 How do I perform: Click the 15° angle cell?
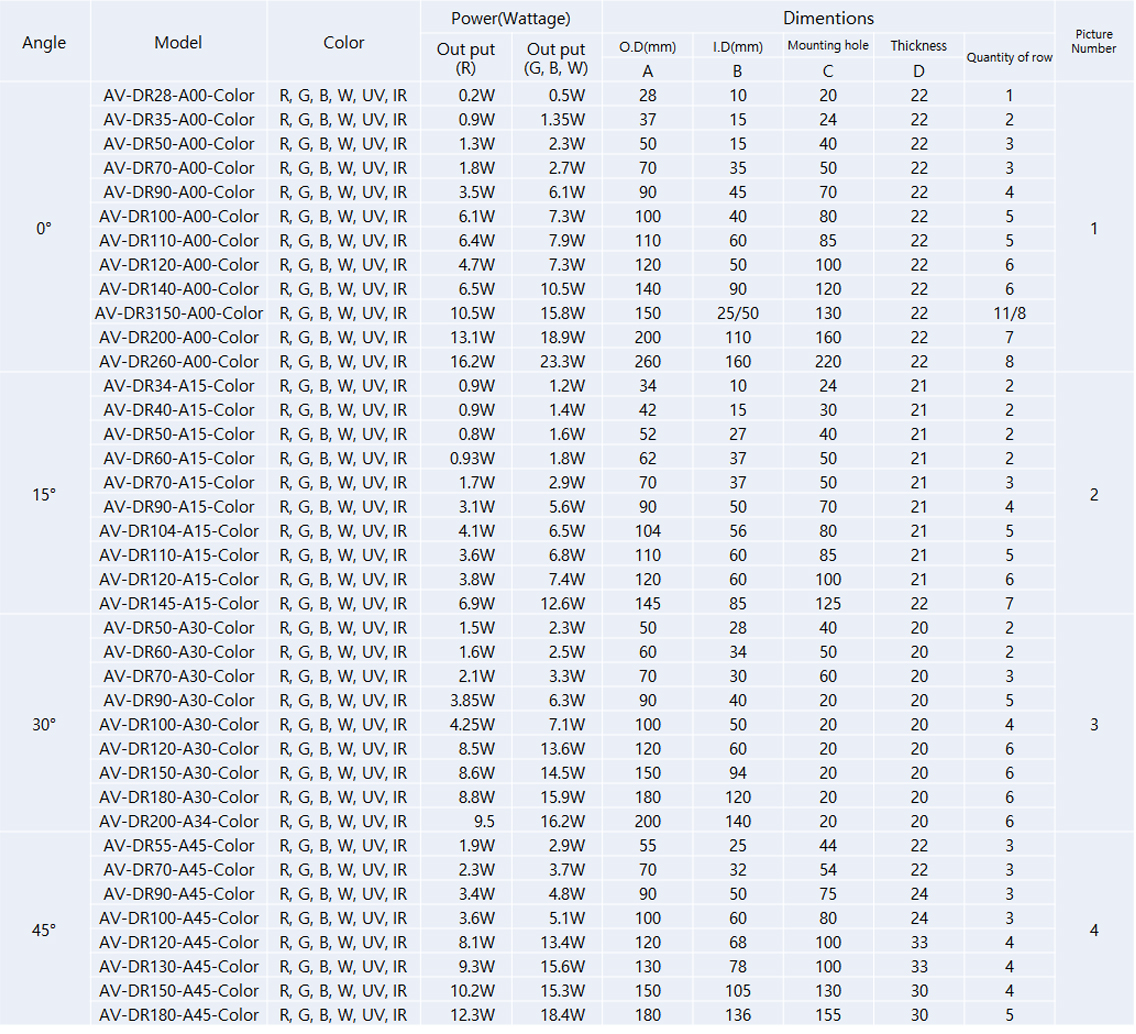click(44, 495)
